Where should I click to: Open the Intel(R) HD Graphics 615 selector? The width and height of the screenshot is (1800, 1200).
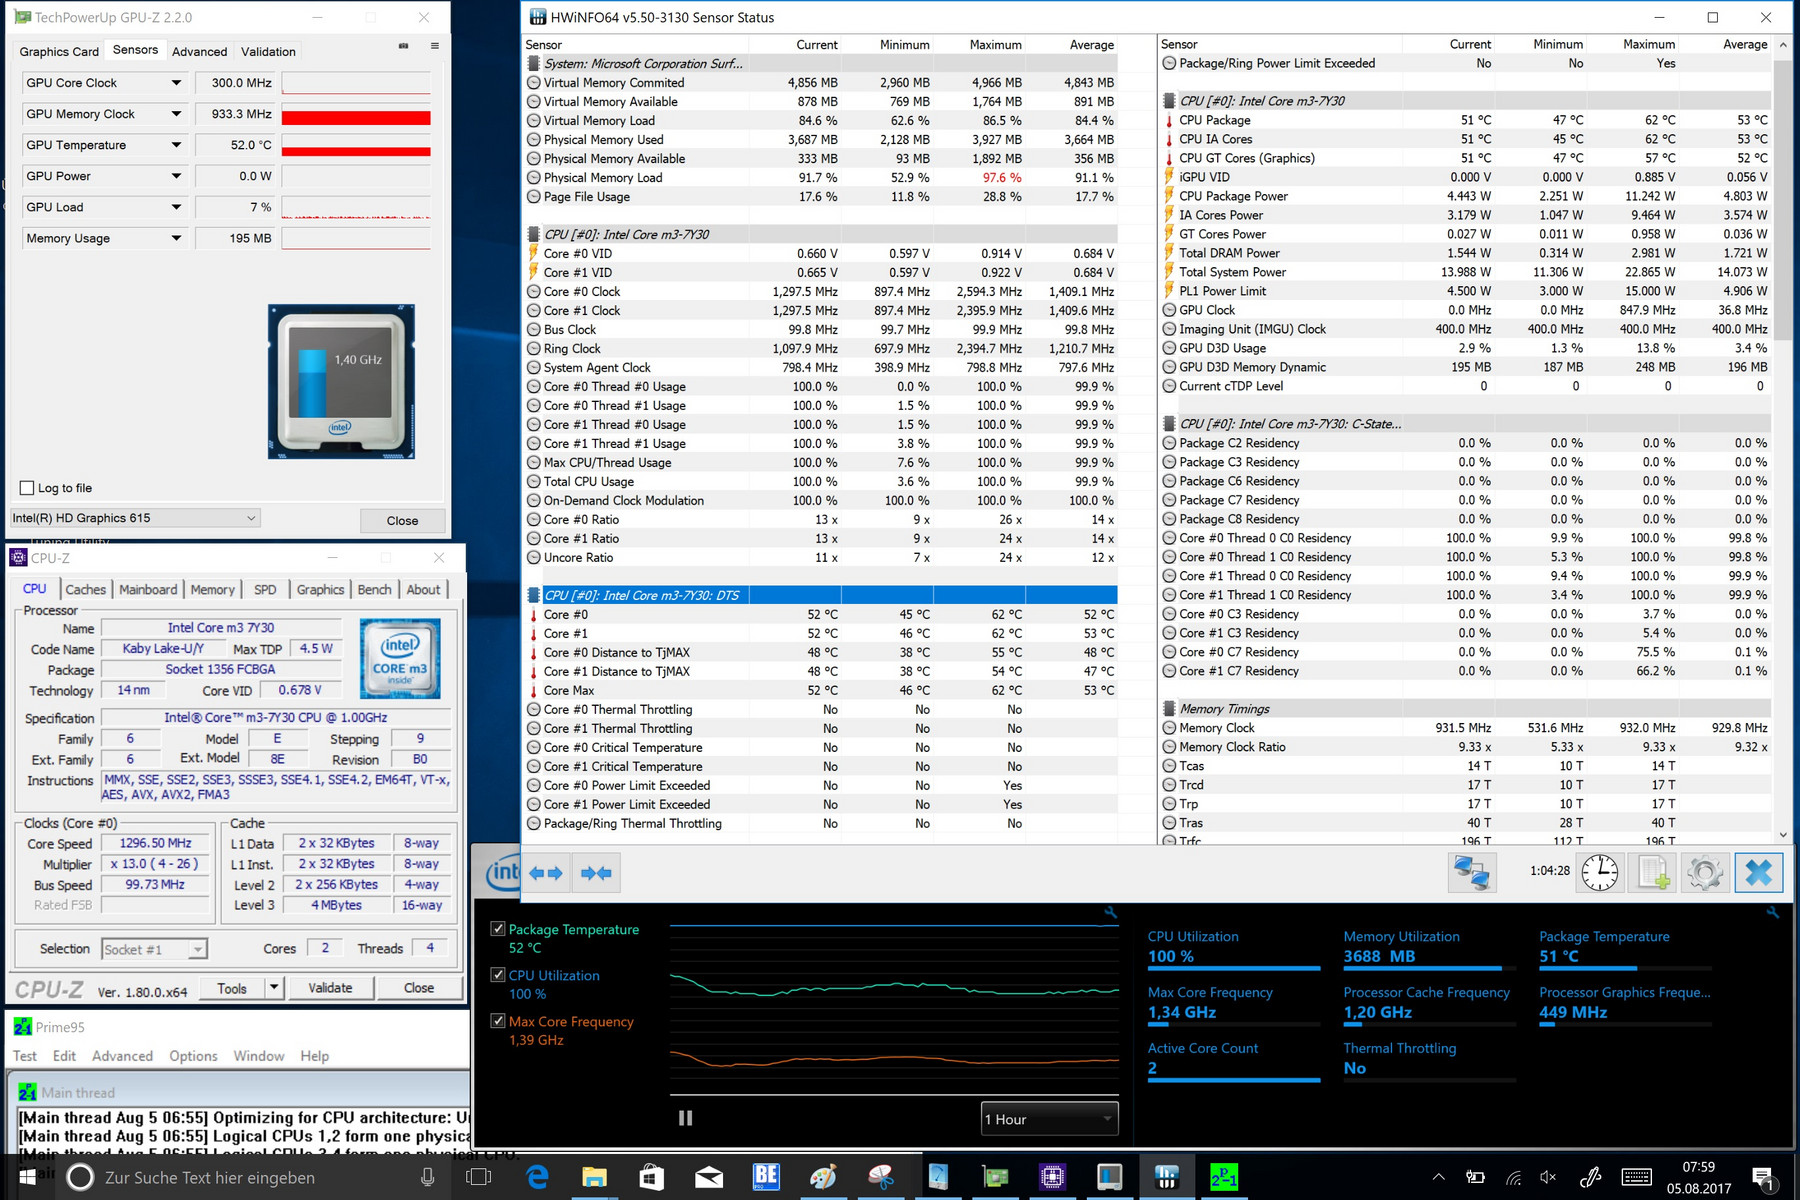135,518
